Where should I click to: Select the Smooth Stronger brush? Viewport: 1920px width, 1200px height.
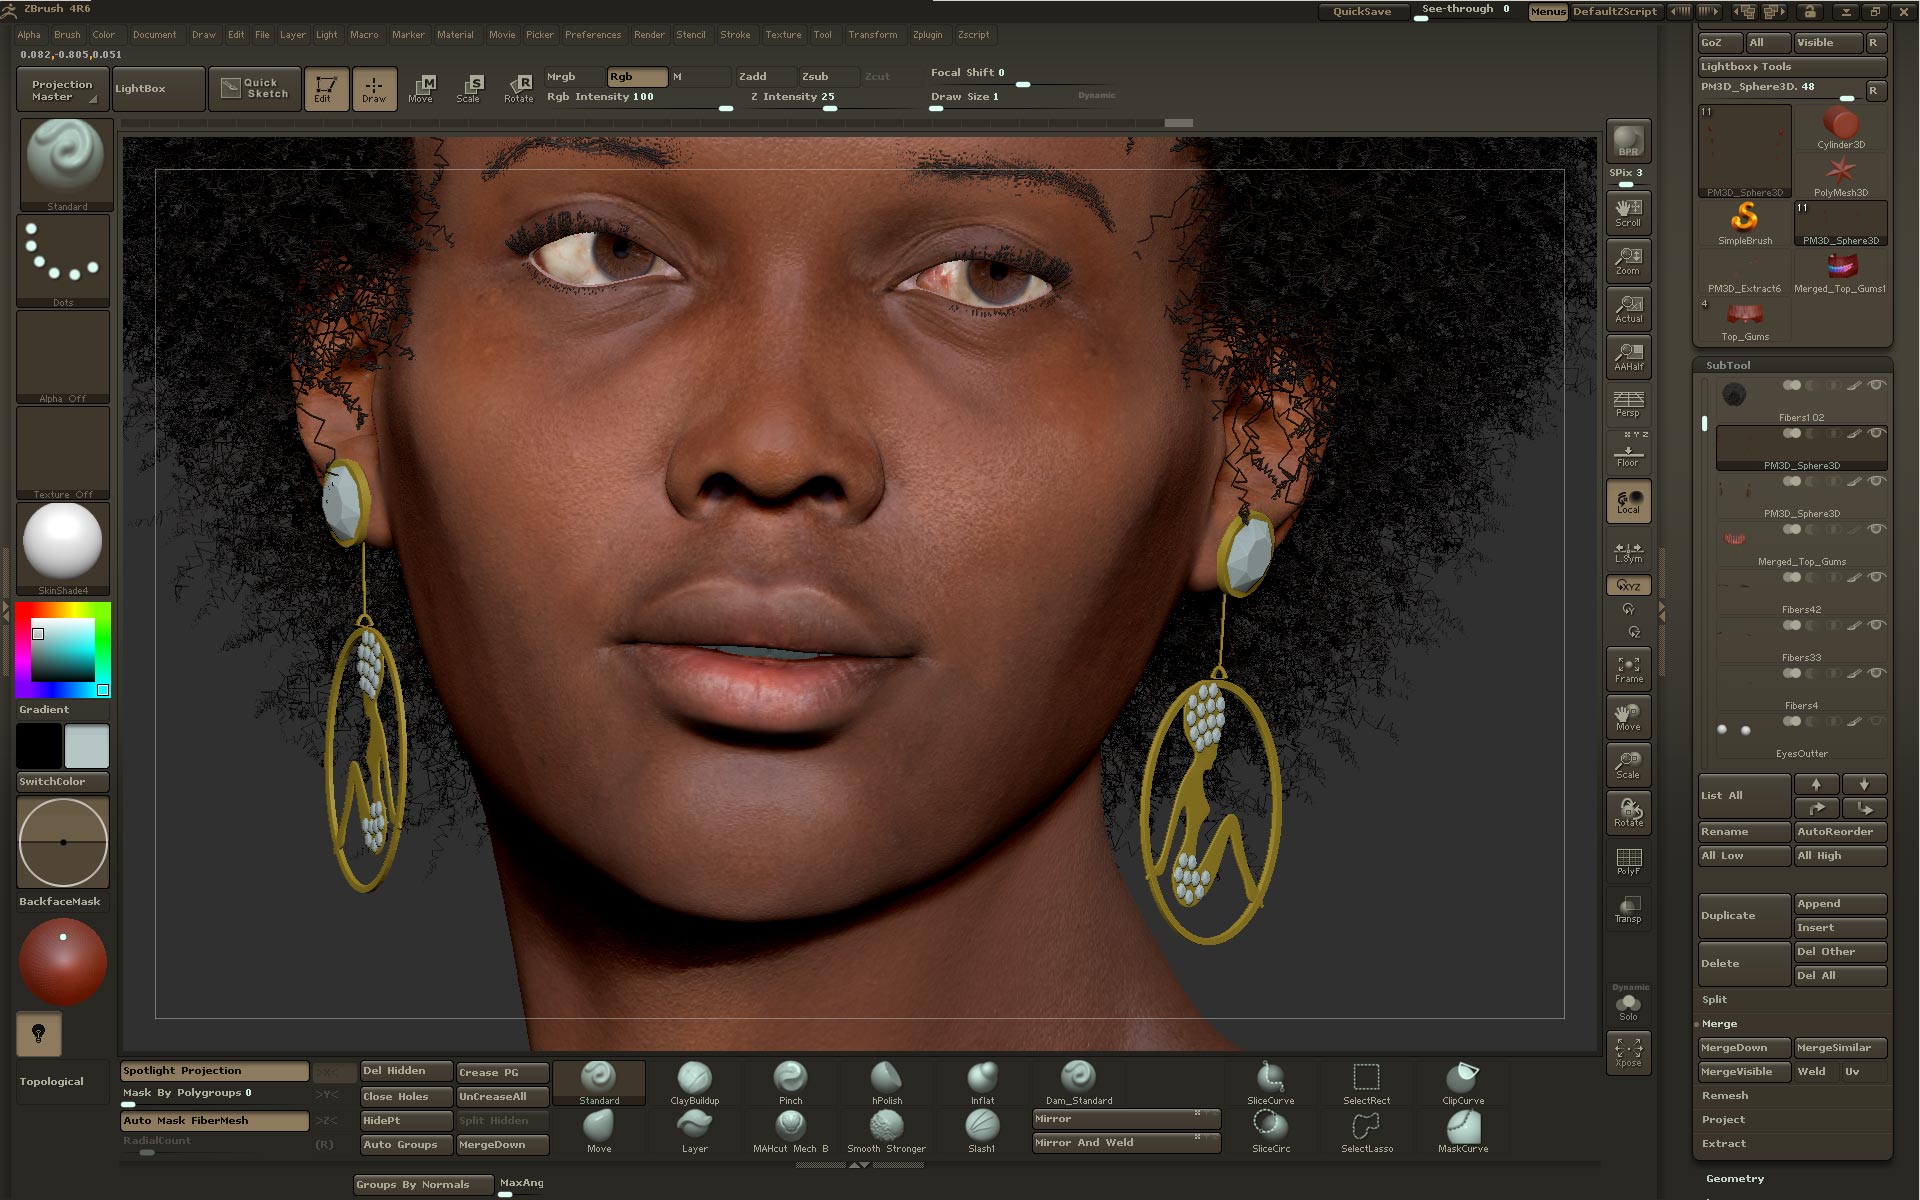(x=886, y=1131)
